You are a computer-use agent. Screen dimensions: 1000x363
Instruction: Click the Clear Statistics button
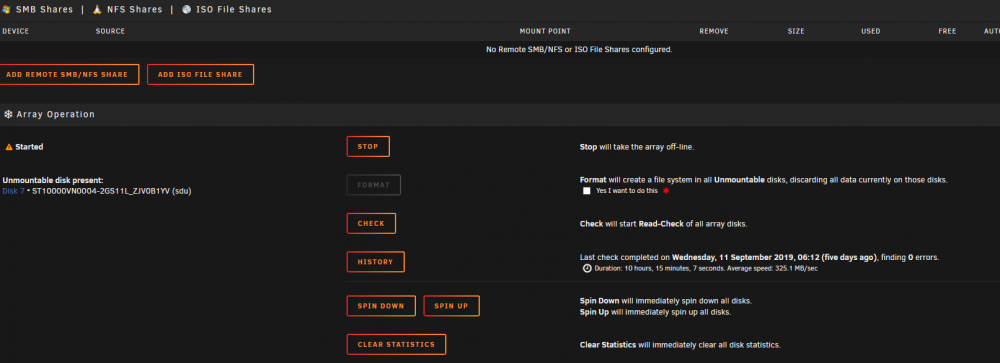396,344
